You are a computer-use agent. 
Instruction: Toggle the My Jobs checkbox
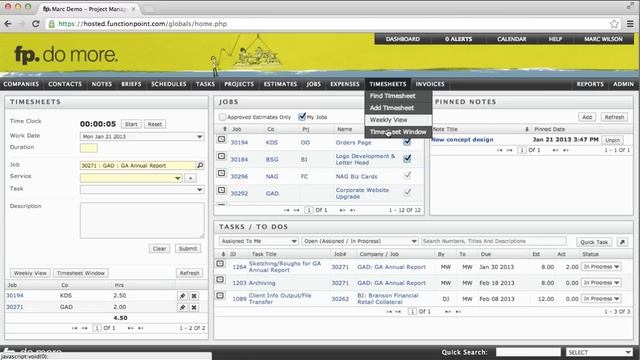tap(302, 117)
